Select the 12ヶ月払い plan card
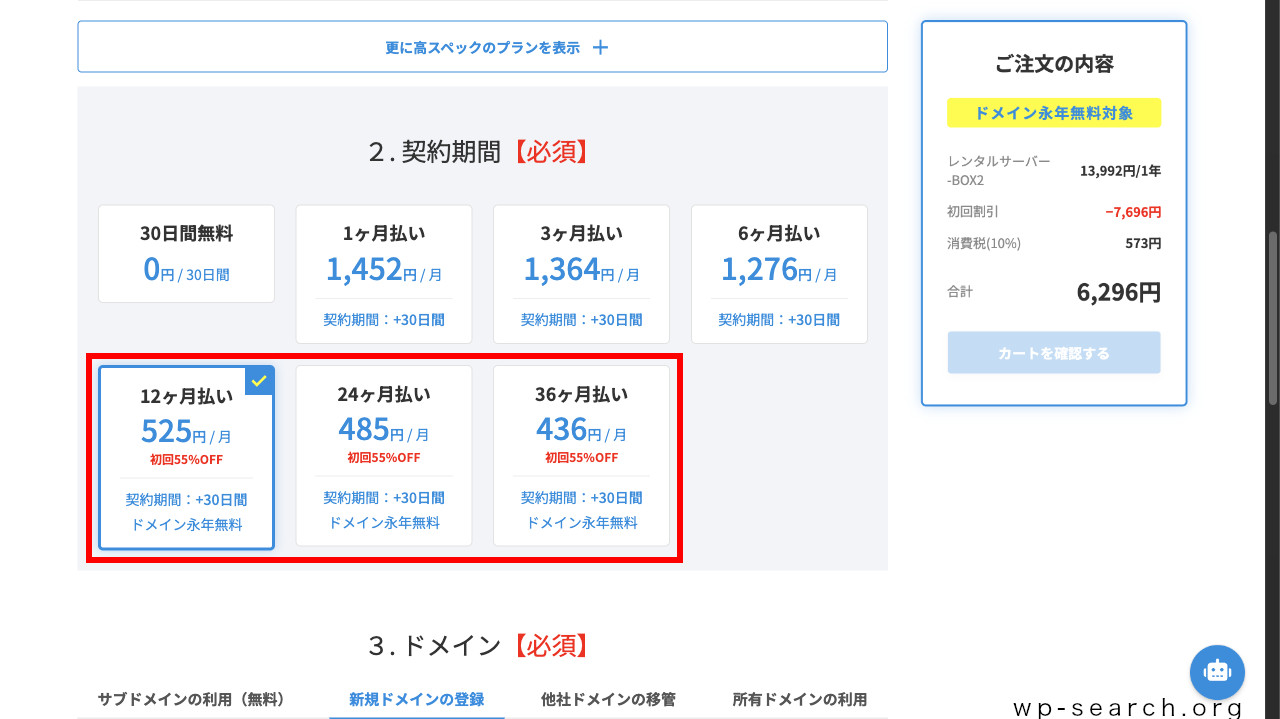 point(186,457)
